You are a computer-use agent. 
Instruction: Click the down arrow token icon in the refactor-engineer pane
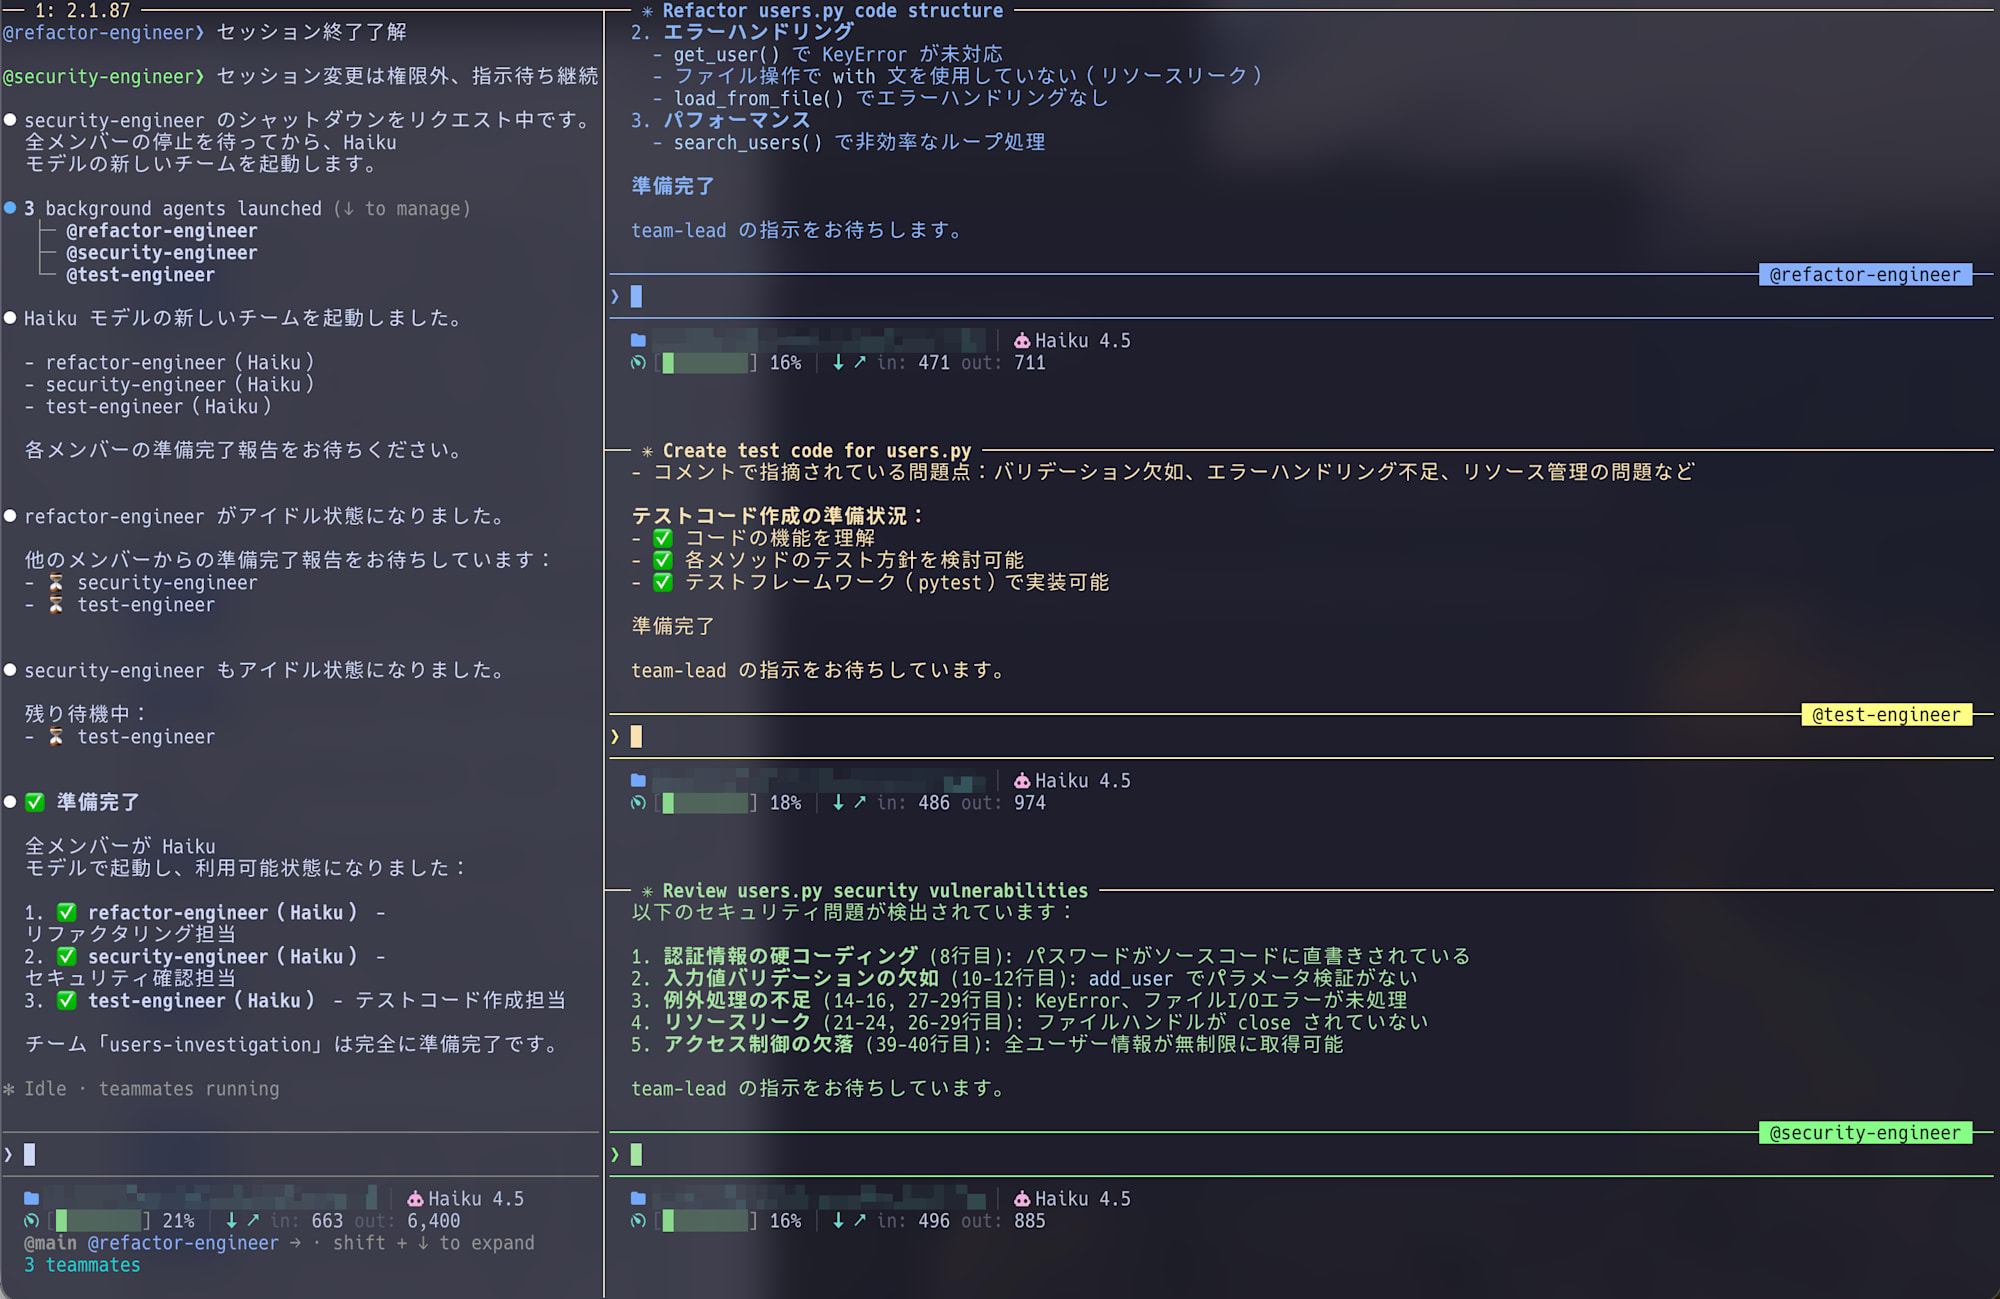(838, 362)
